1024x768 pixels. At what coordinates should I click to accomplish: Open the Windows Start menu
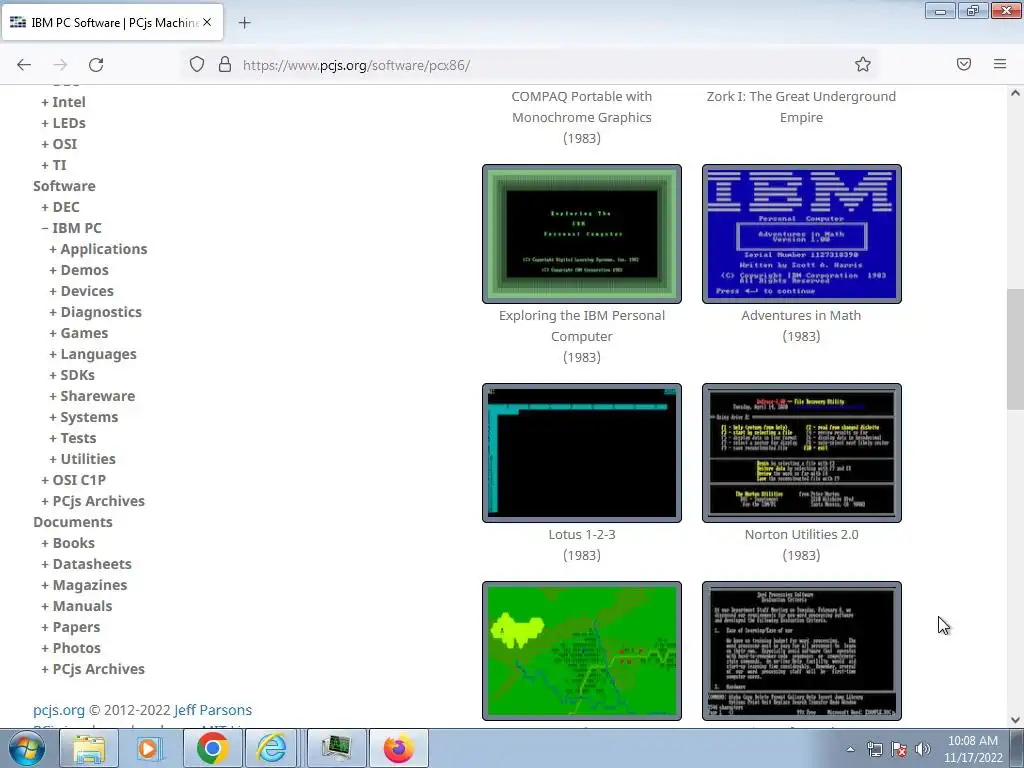[27, 748]
